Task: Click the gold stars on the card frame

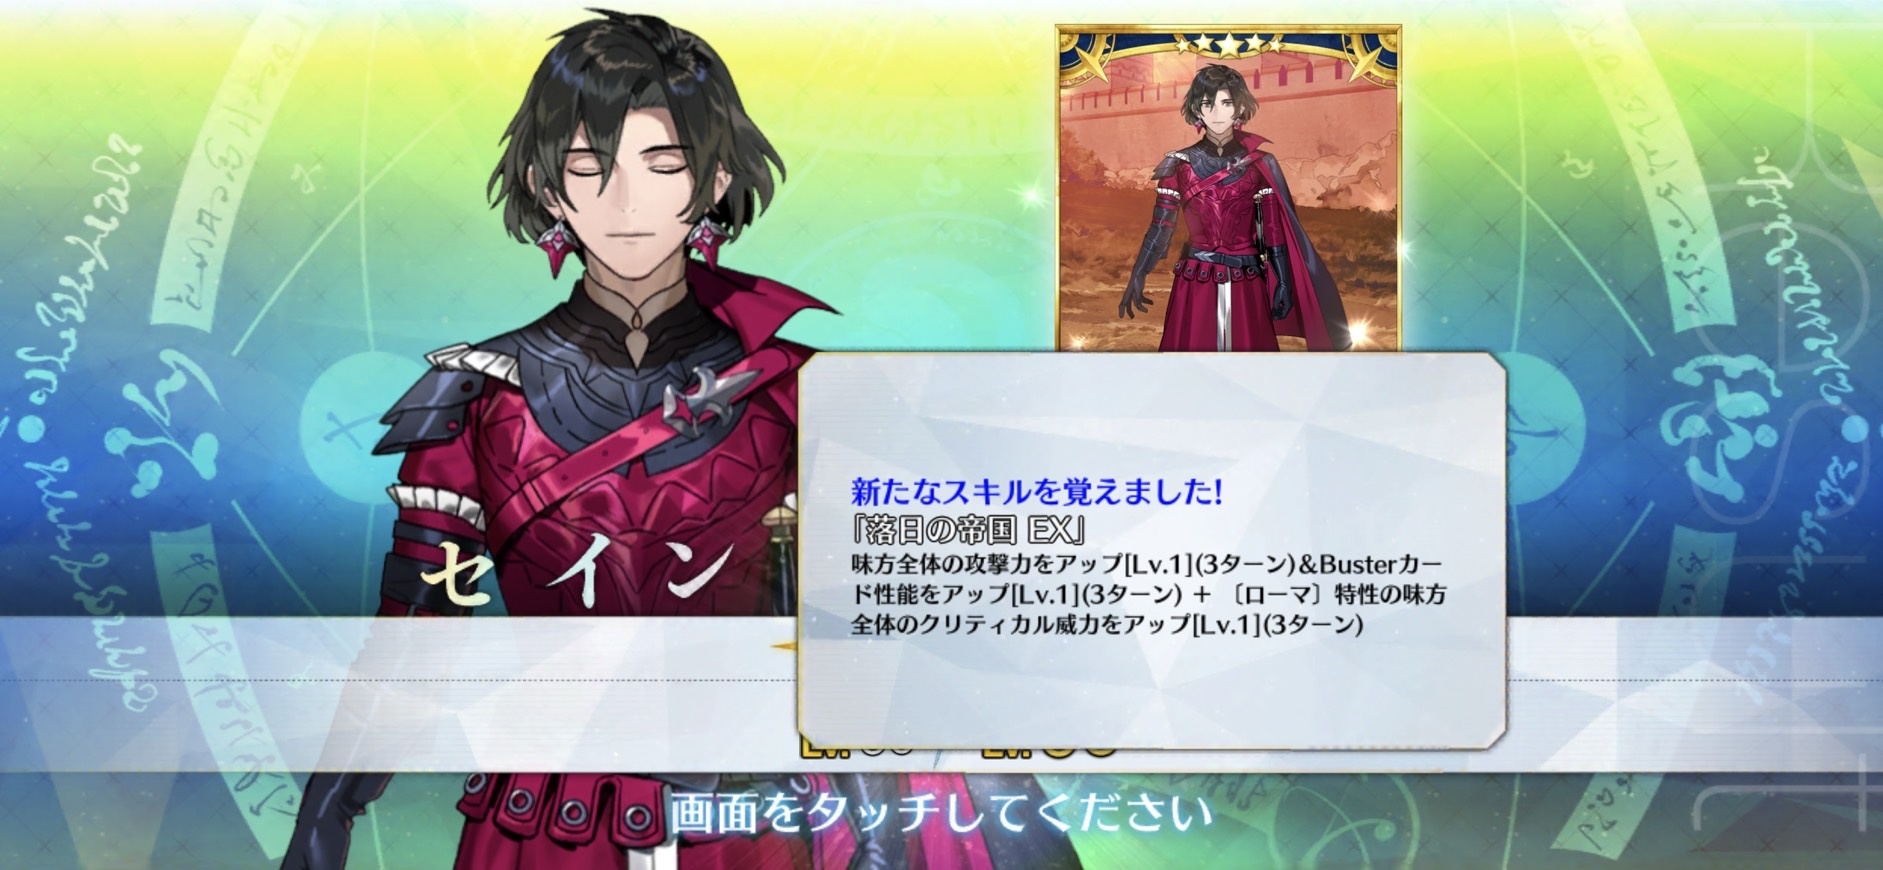Action: click(1228, 44)
